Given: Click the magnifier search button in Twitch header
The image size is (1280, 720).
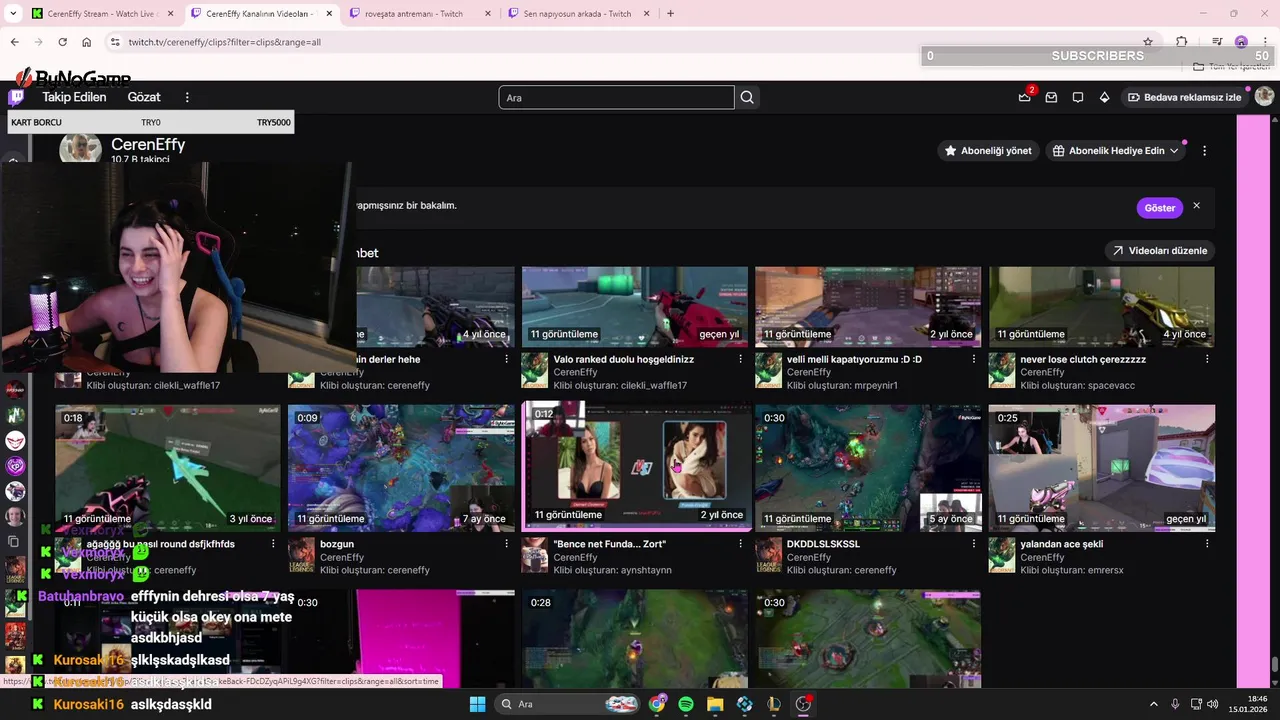Looking at the screenshot, I should click(747, 97).
